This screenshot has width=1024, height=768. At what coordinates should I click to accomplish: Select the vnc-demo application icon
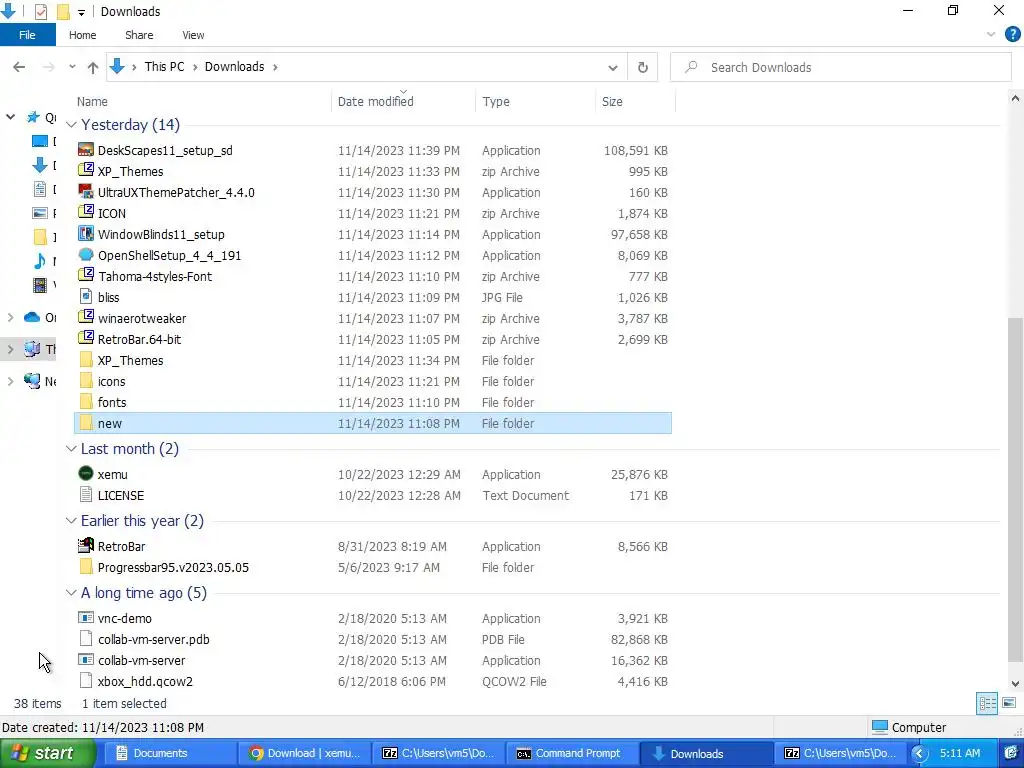(x=86, y=617)
